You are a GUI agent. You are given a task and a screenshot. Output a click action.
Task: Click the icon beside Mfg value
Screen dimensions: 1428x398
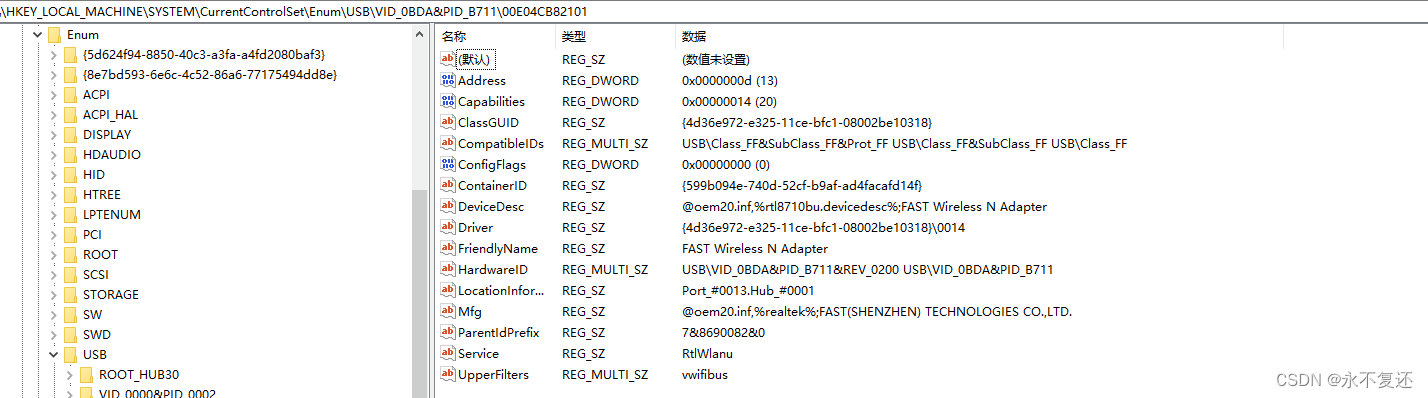(x=448, y=311)
